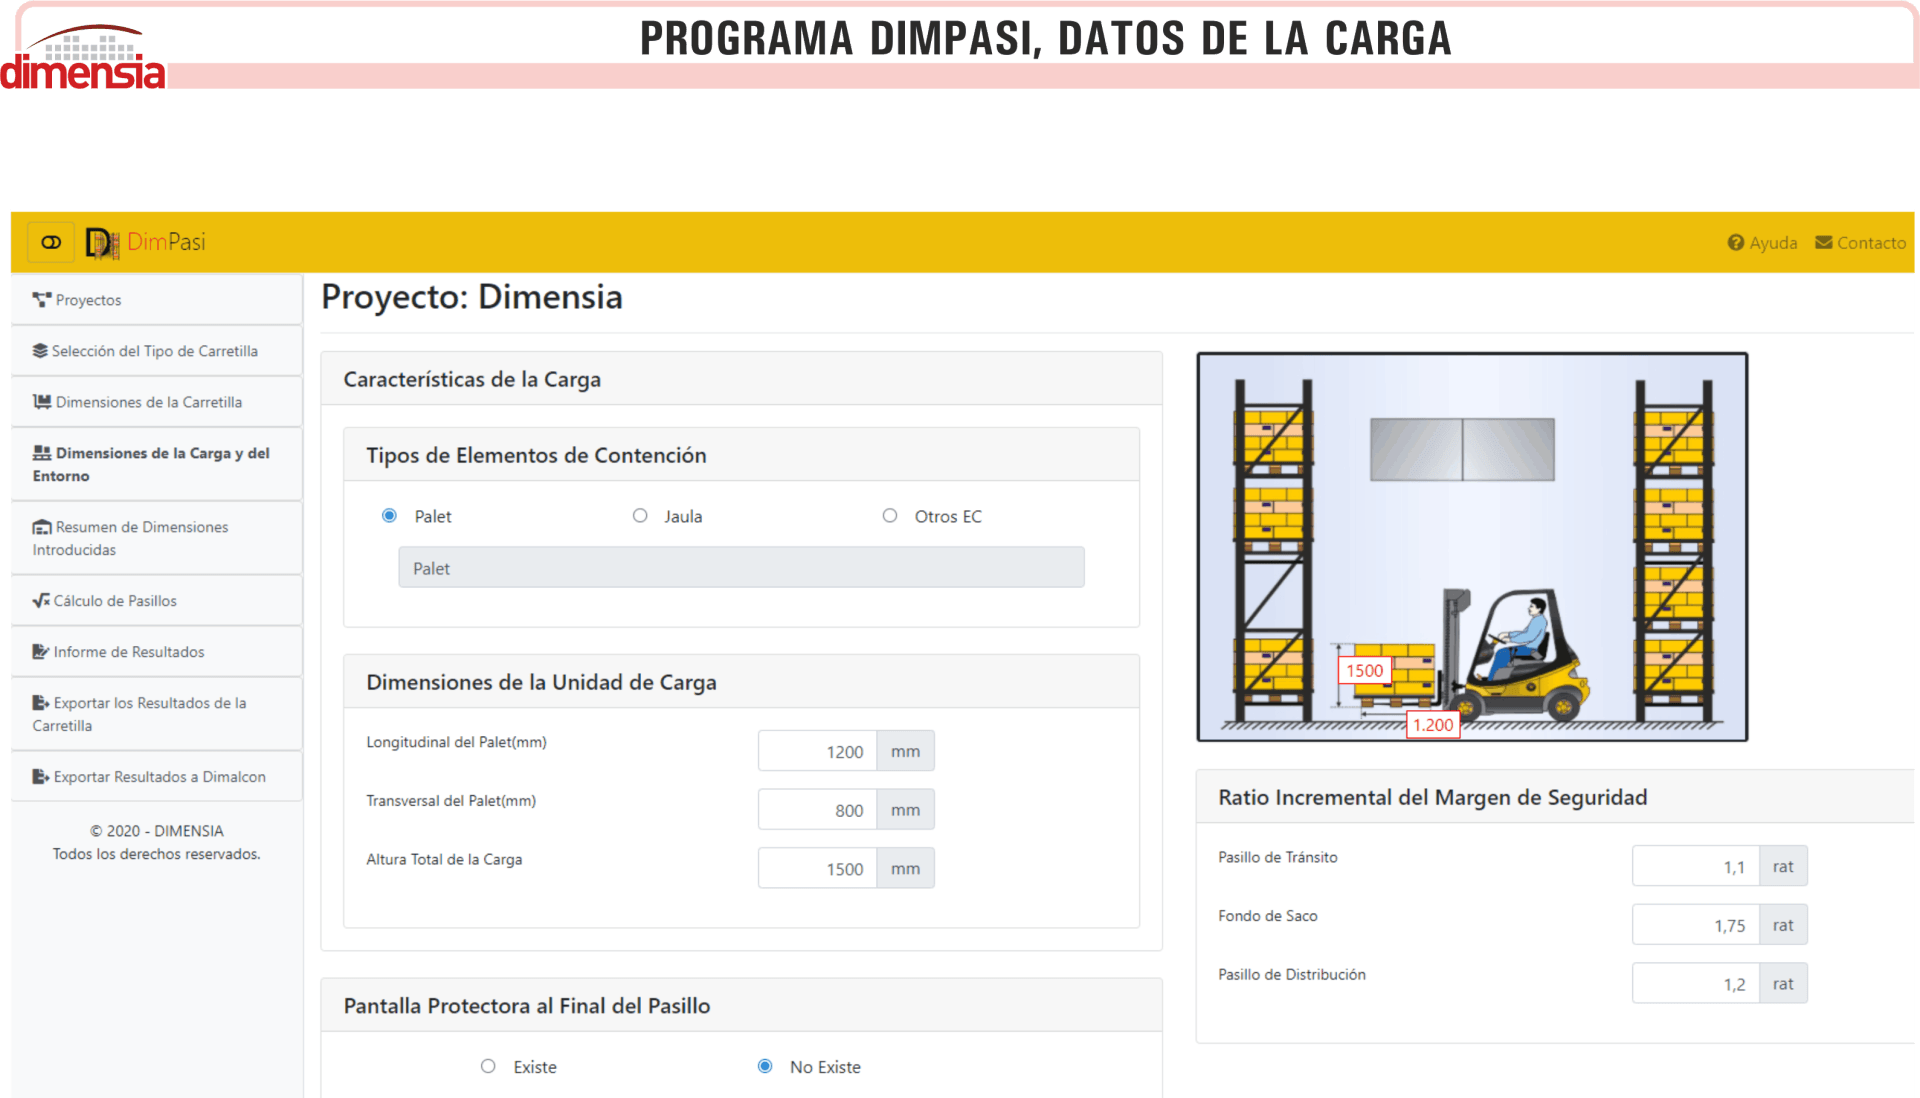
Task: Click the Proyectos icon in the sidebar
Action: [x=41, y=299]
